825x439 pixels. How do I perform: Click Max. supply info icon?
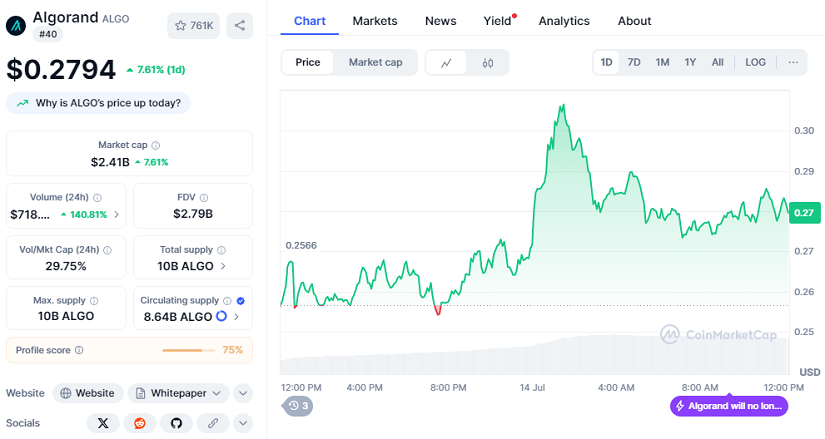[94, 301]
